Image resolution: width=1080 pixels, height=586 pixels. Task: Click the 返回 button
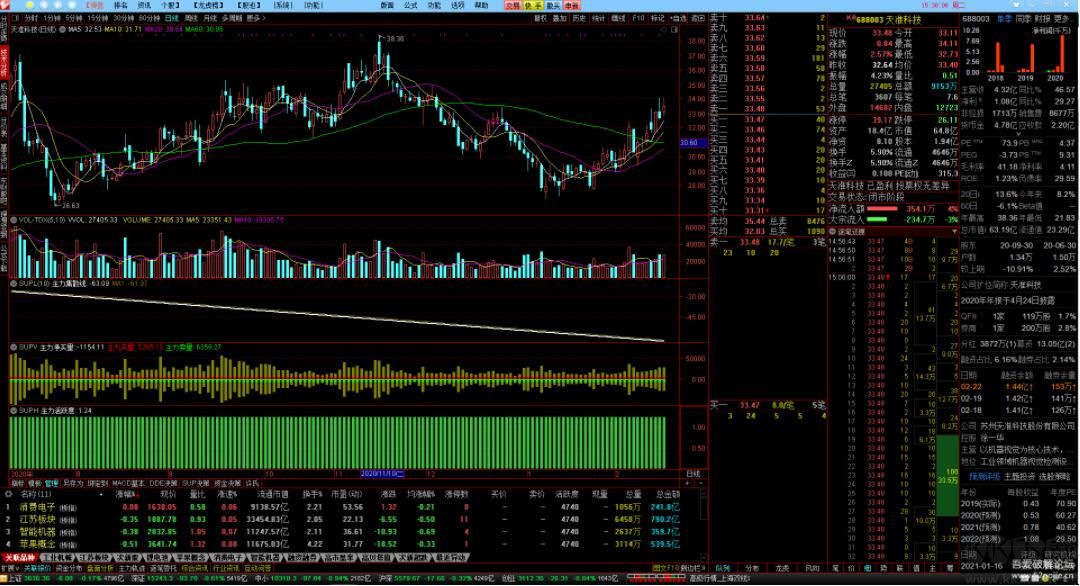point(698,19)
